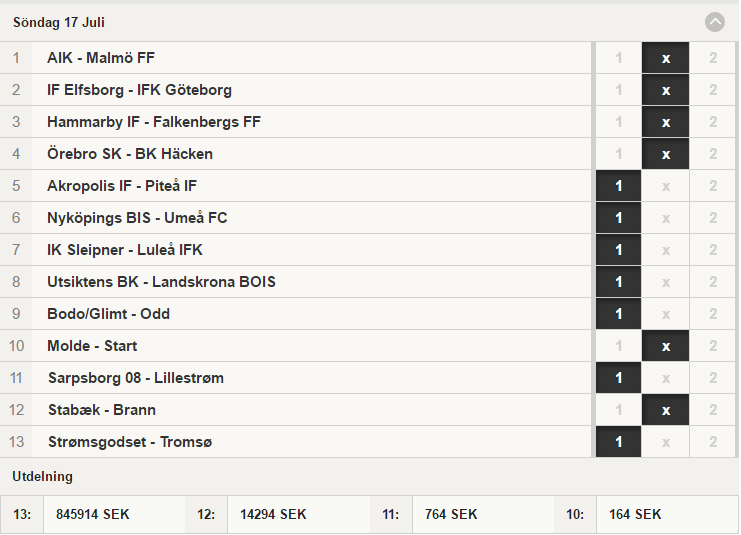Pick 2 for Stabæk - Brann

713,410
